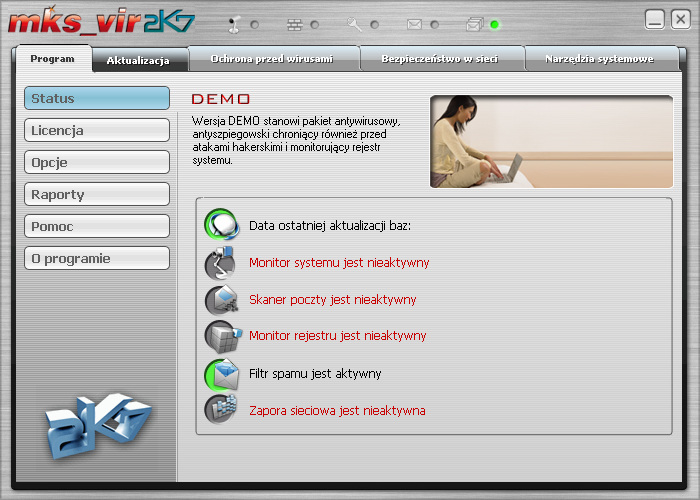Click the mks_vir 2k7 logo in title bar

tap(101, 21)
